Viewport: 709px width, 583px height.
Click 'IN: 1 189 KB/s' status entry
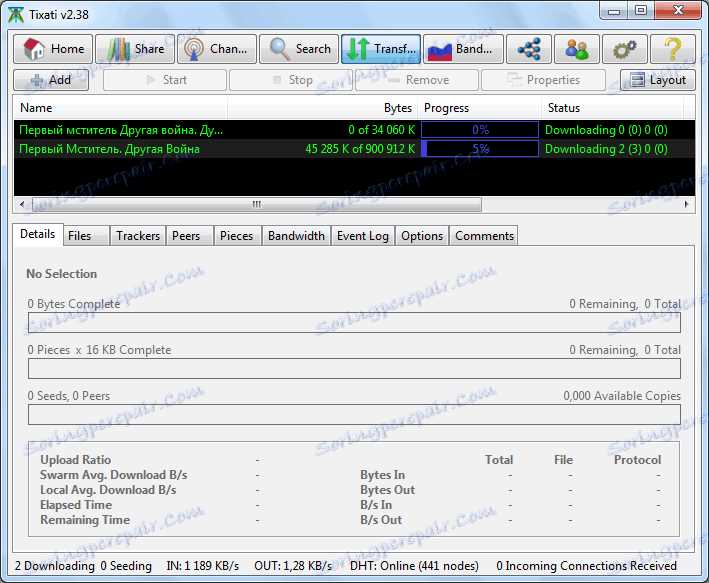click(x=203, y=566)
